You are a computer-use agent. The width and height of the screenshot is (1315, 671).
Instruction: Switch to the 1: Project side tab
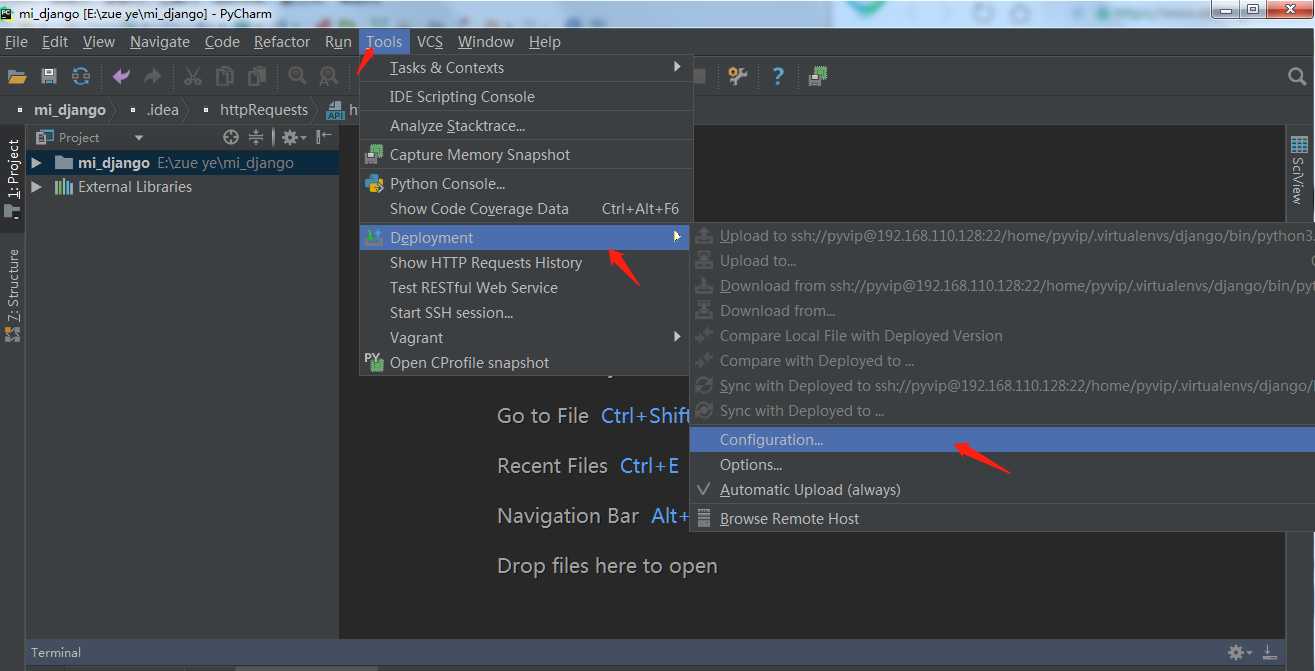tap(13, 178)
